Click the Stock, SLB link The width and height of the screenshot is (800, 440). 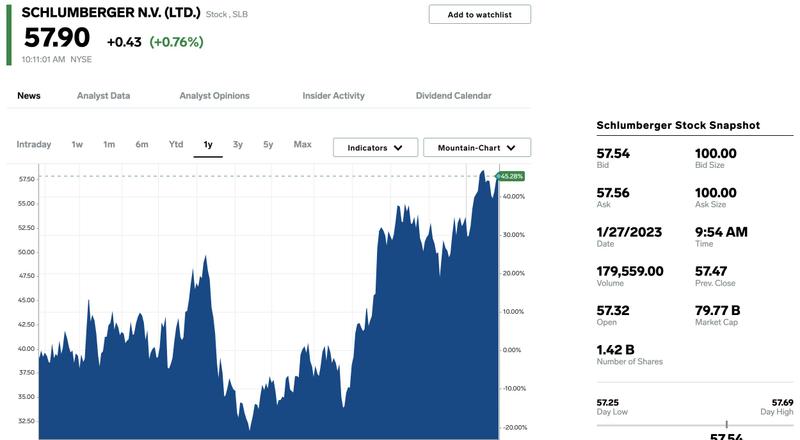pyautogui.click(x=227, y=14)
